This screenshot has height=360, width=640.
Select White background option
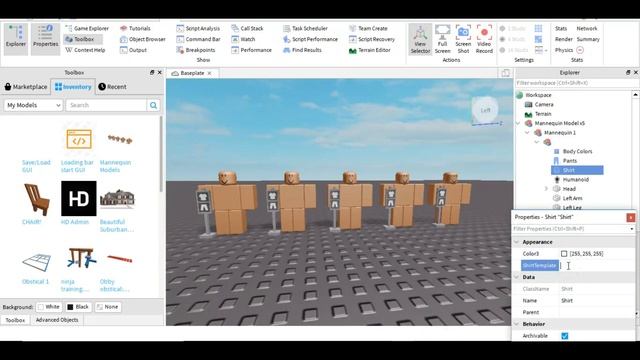tap(48, 307)
